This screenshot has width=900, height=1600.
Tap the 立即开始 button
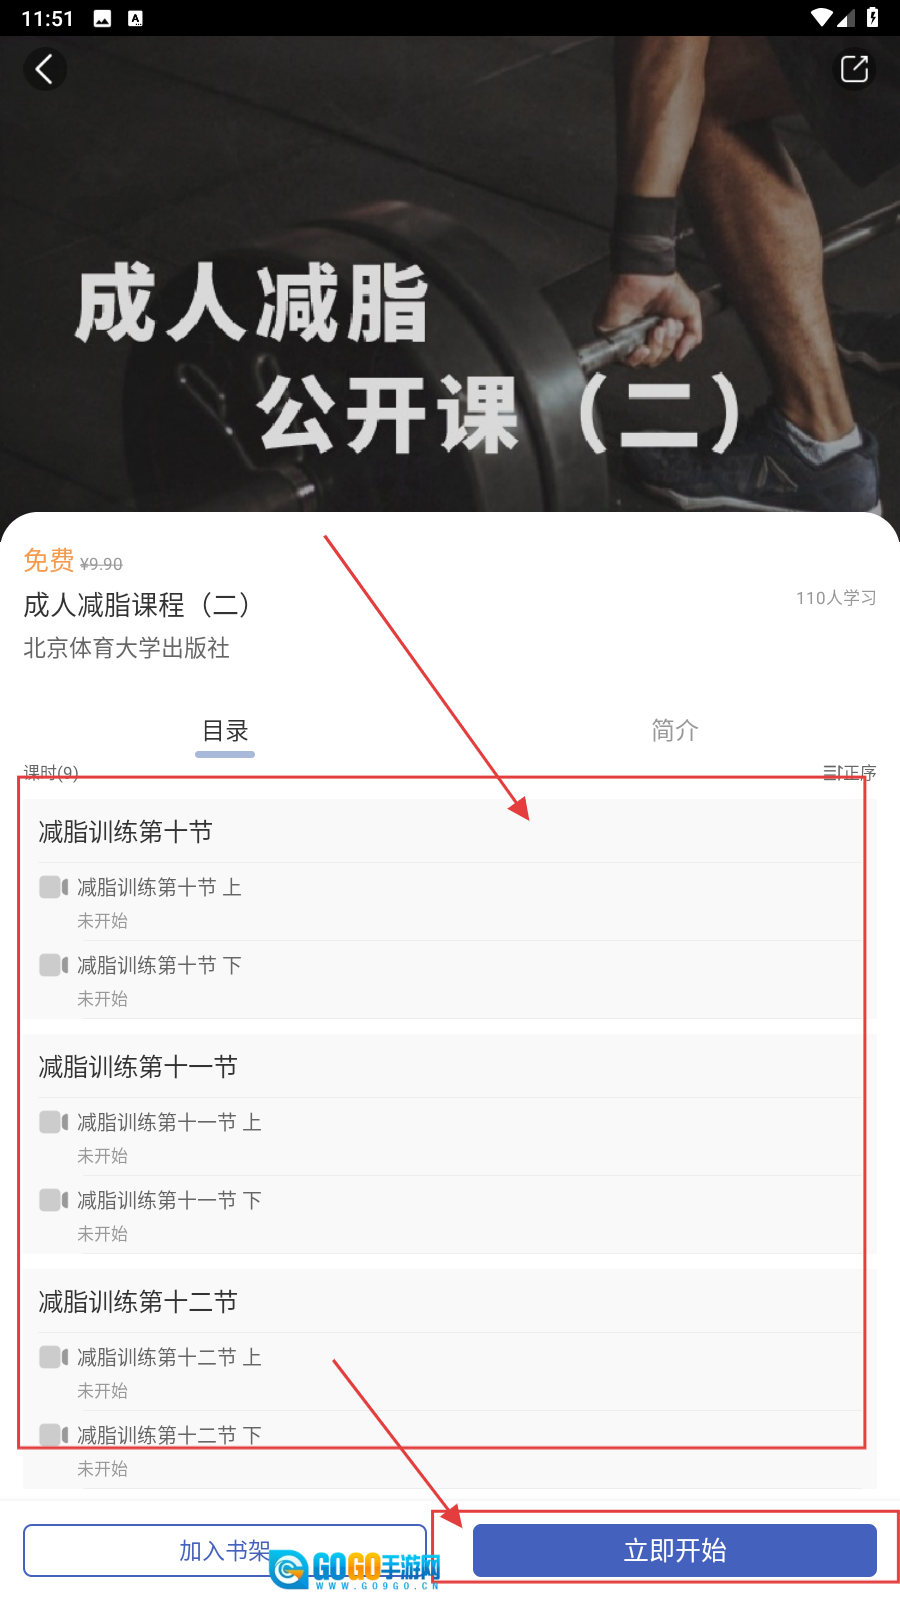[x=675, y=1550]
